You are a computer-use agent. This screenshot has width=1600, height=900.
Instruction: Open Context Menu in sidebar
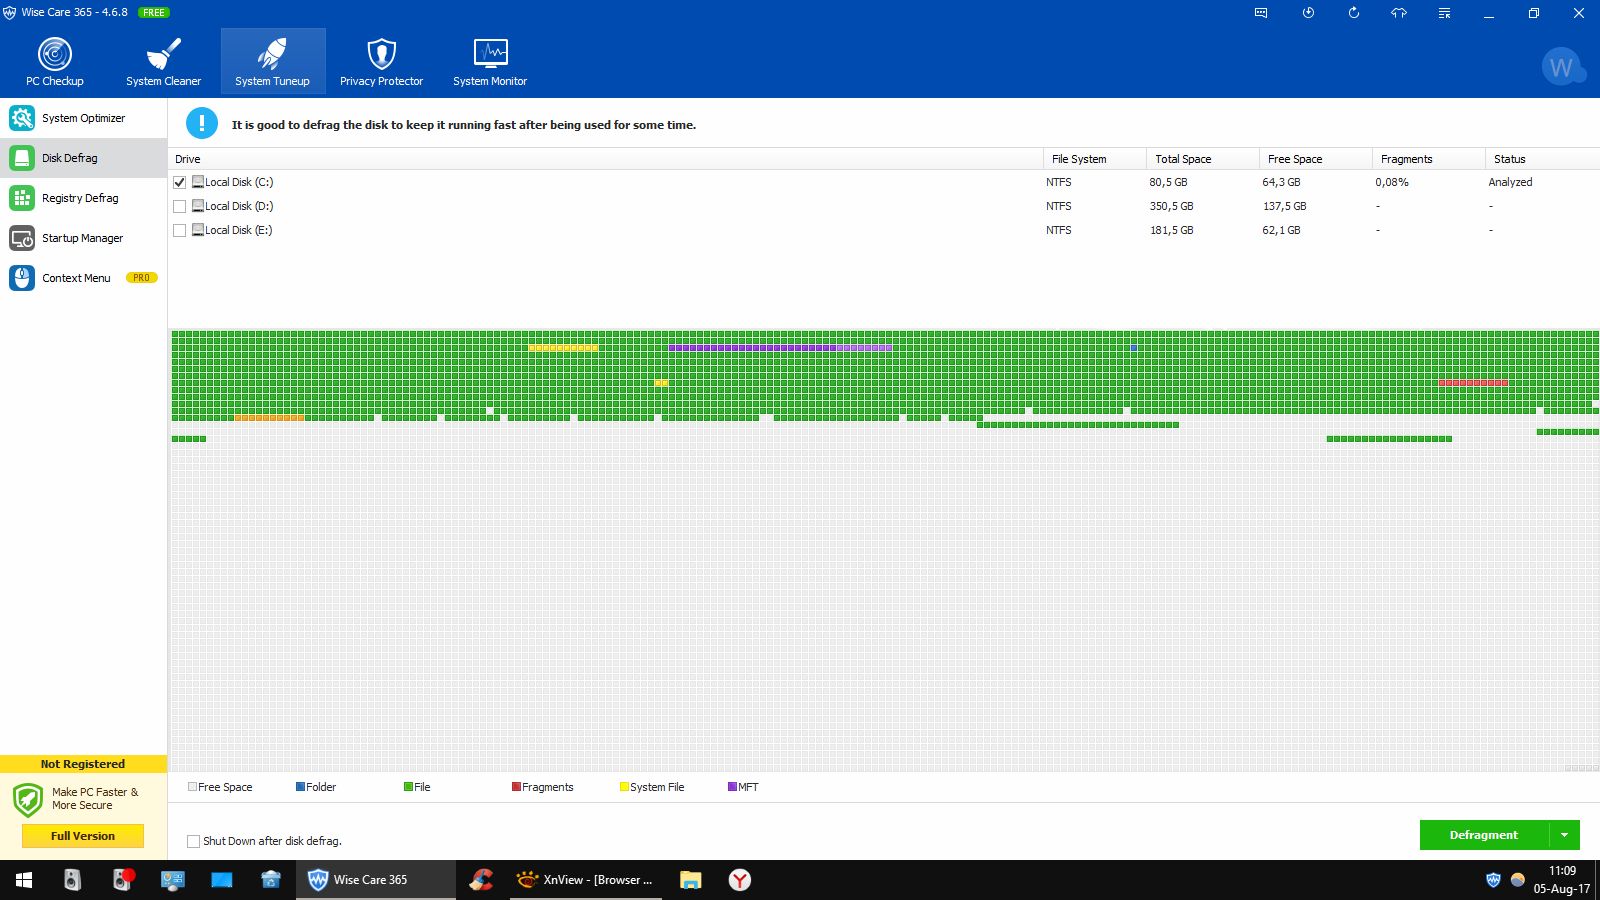point(83,278)
